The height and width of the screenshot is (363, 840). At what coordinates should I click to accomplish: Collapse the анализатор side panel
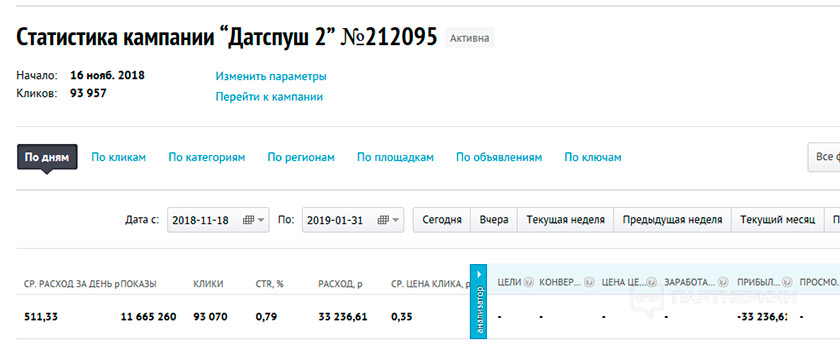point(478,301)
